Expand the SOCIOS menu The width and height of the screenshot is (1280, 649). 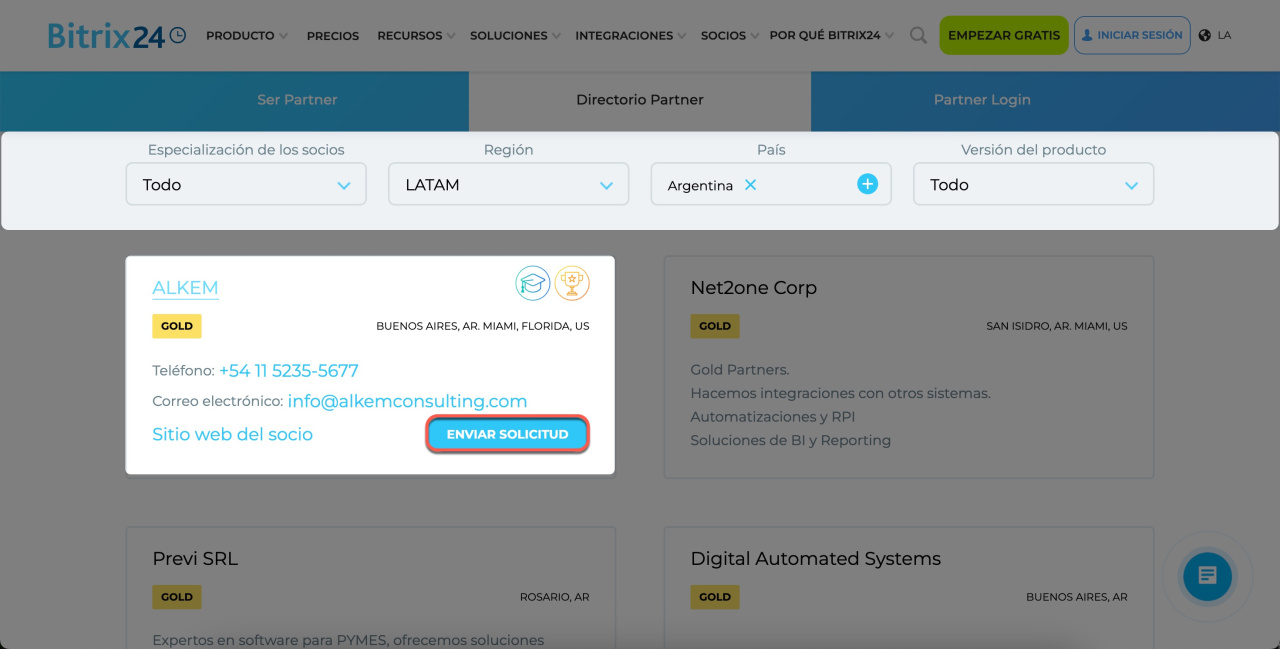click(729, 35)
